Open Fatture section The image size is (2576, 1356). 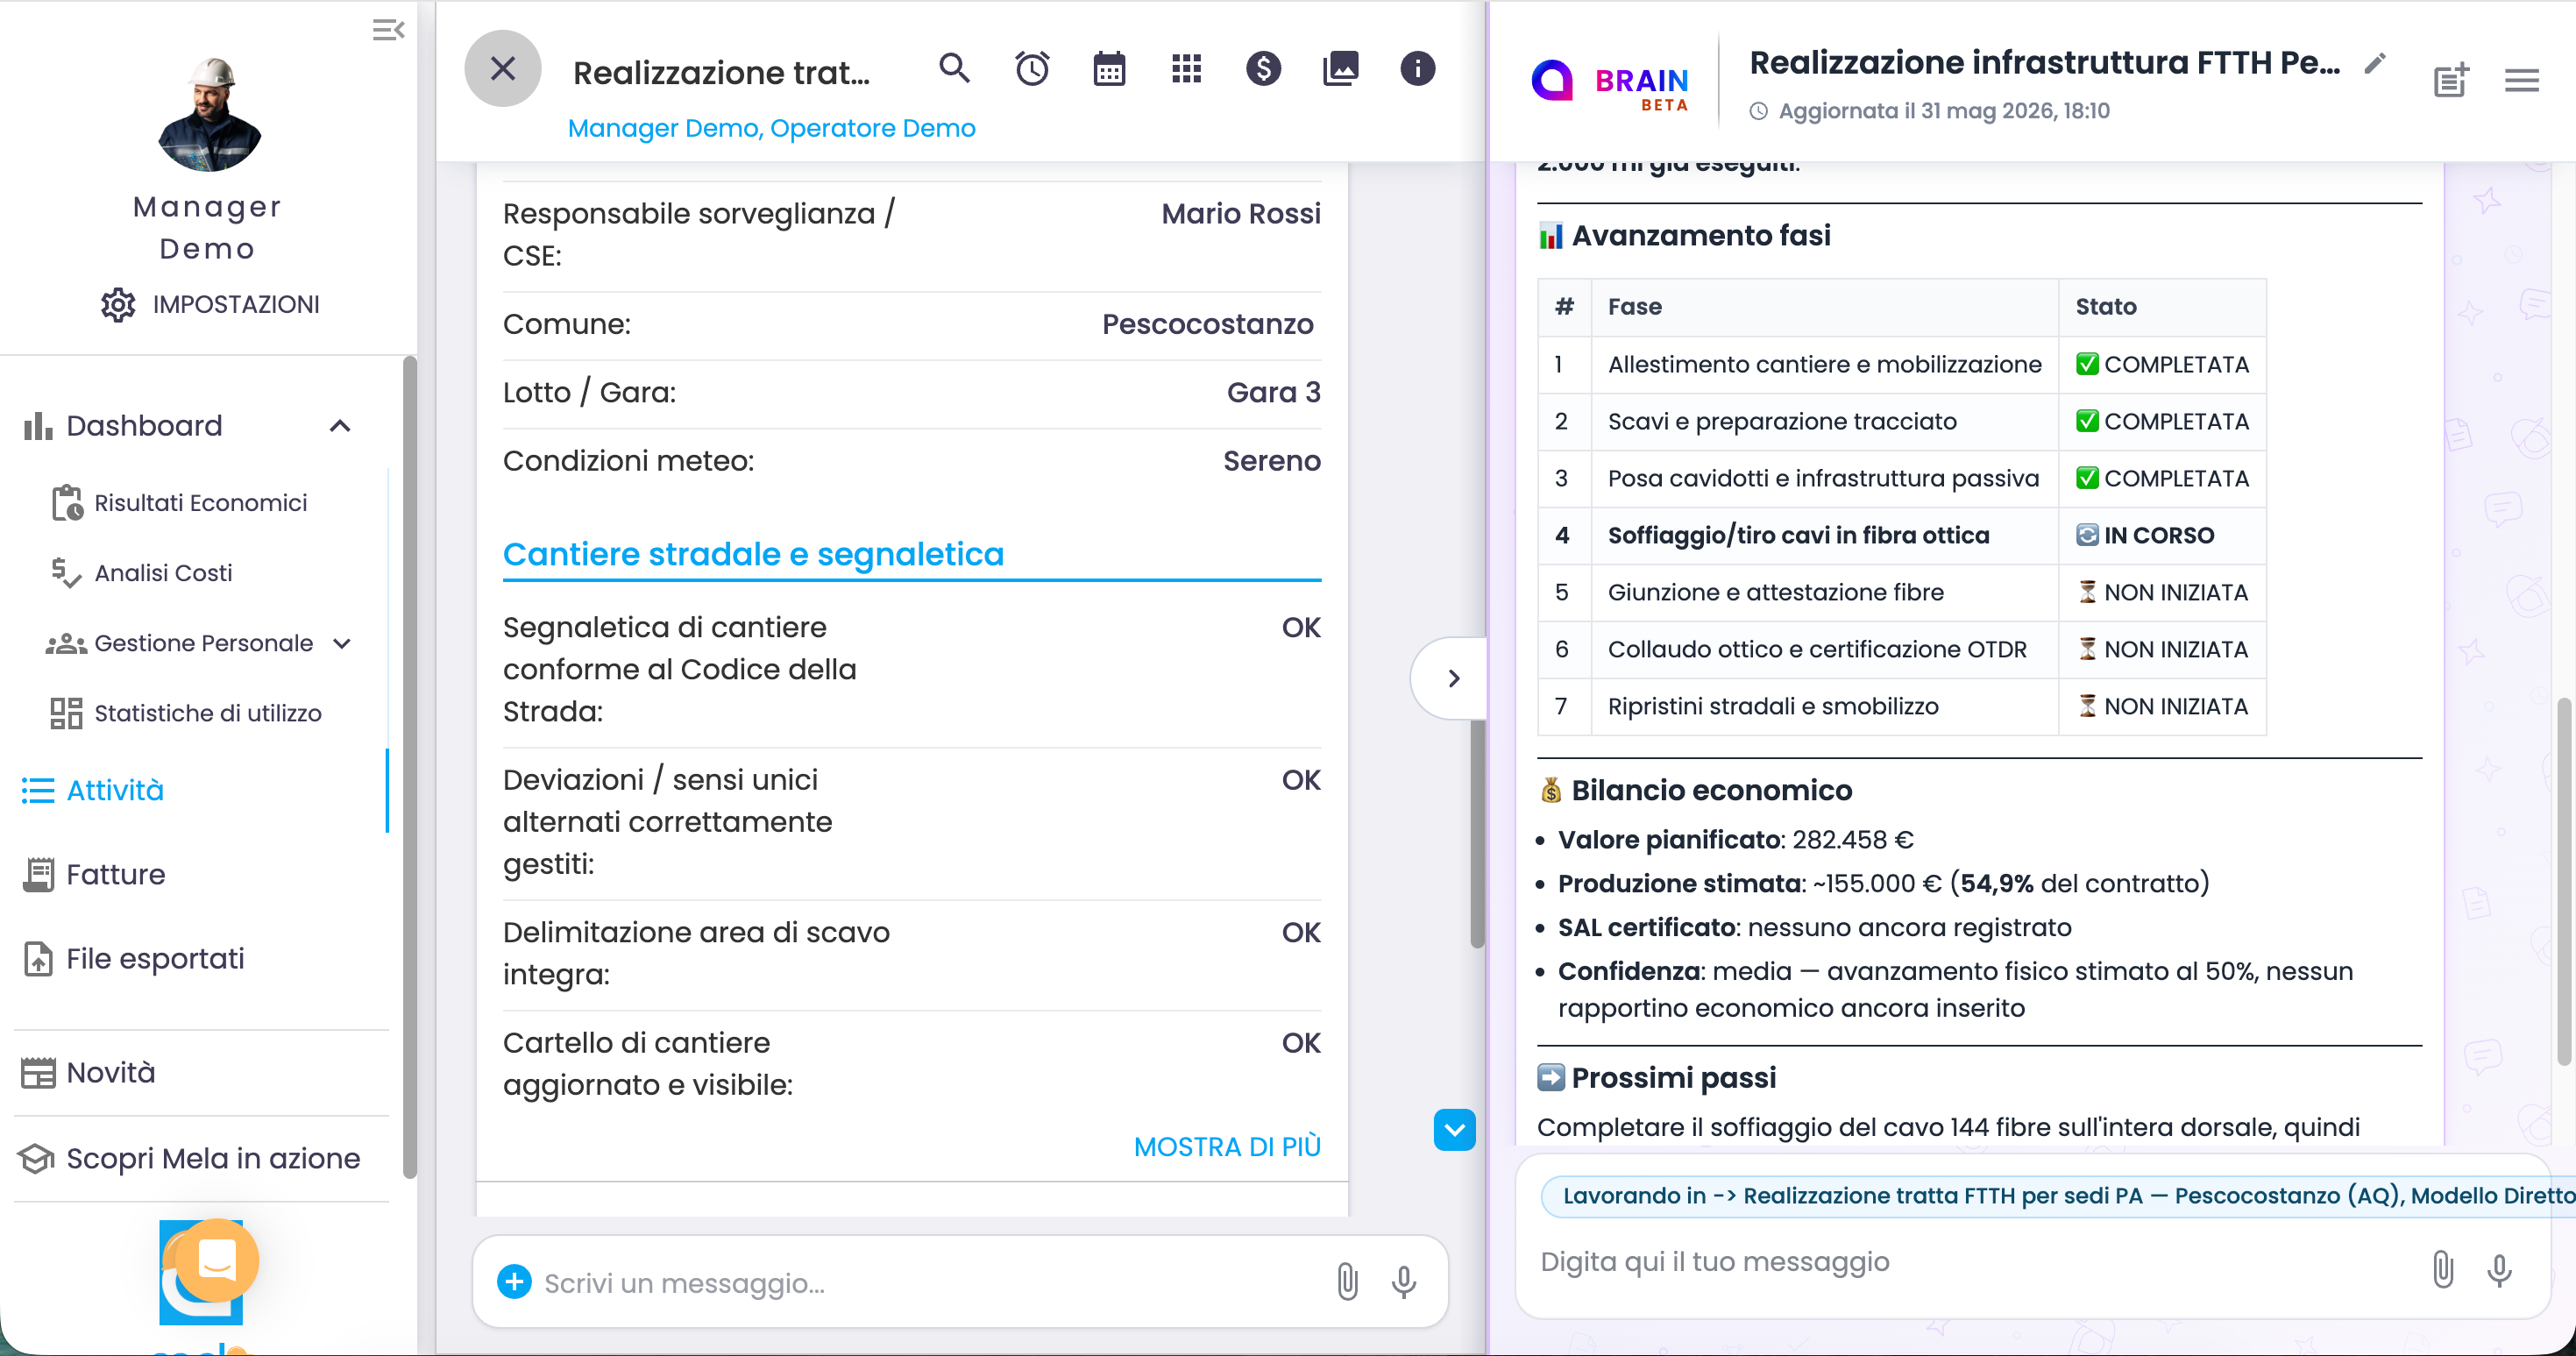coord(94,874)
